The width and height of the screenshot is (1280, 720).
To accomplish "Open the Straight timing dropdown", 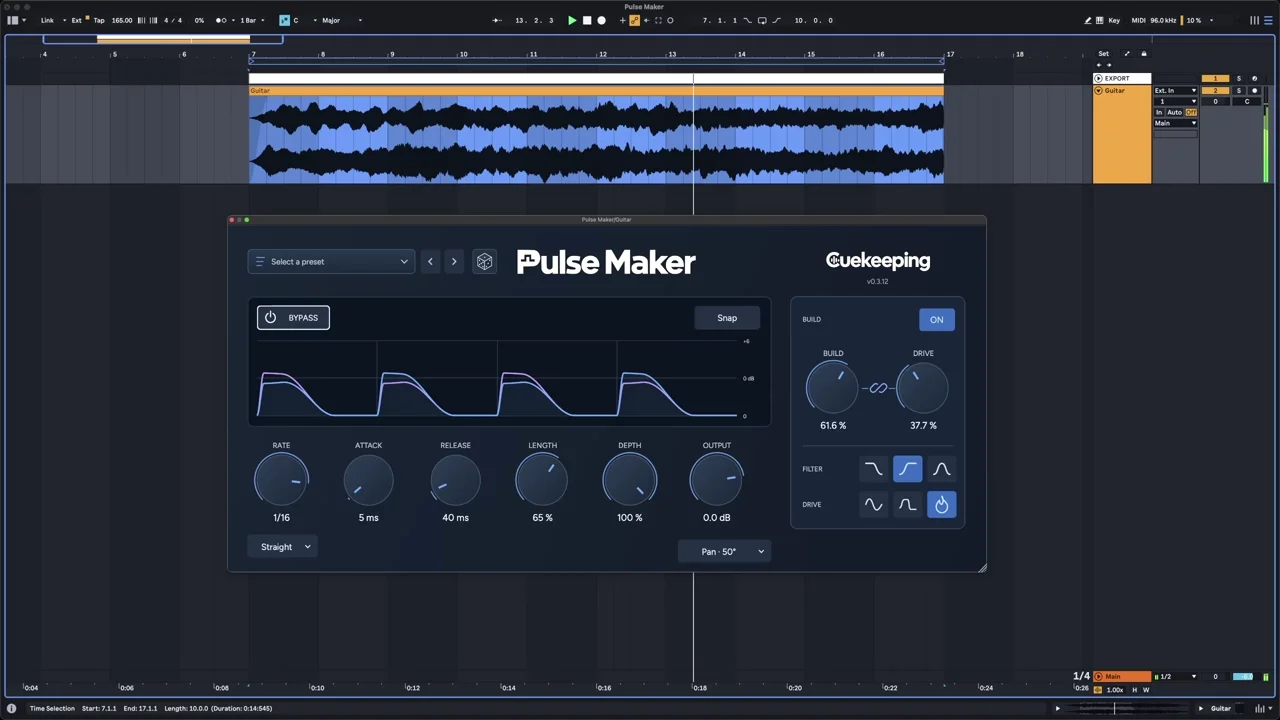I will [x=284, y=547].
